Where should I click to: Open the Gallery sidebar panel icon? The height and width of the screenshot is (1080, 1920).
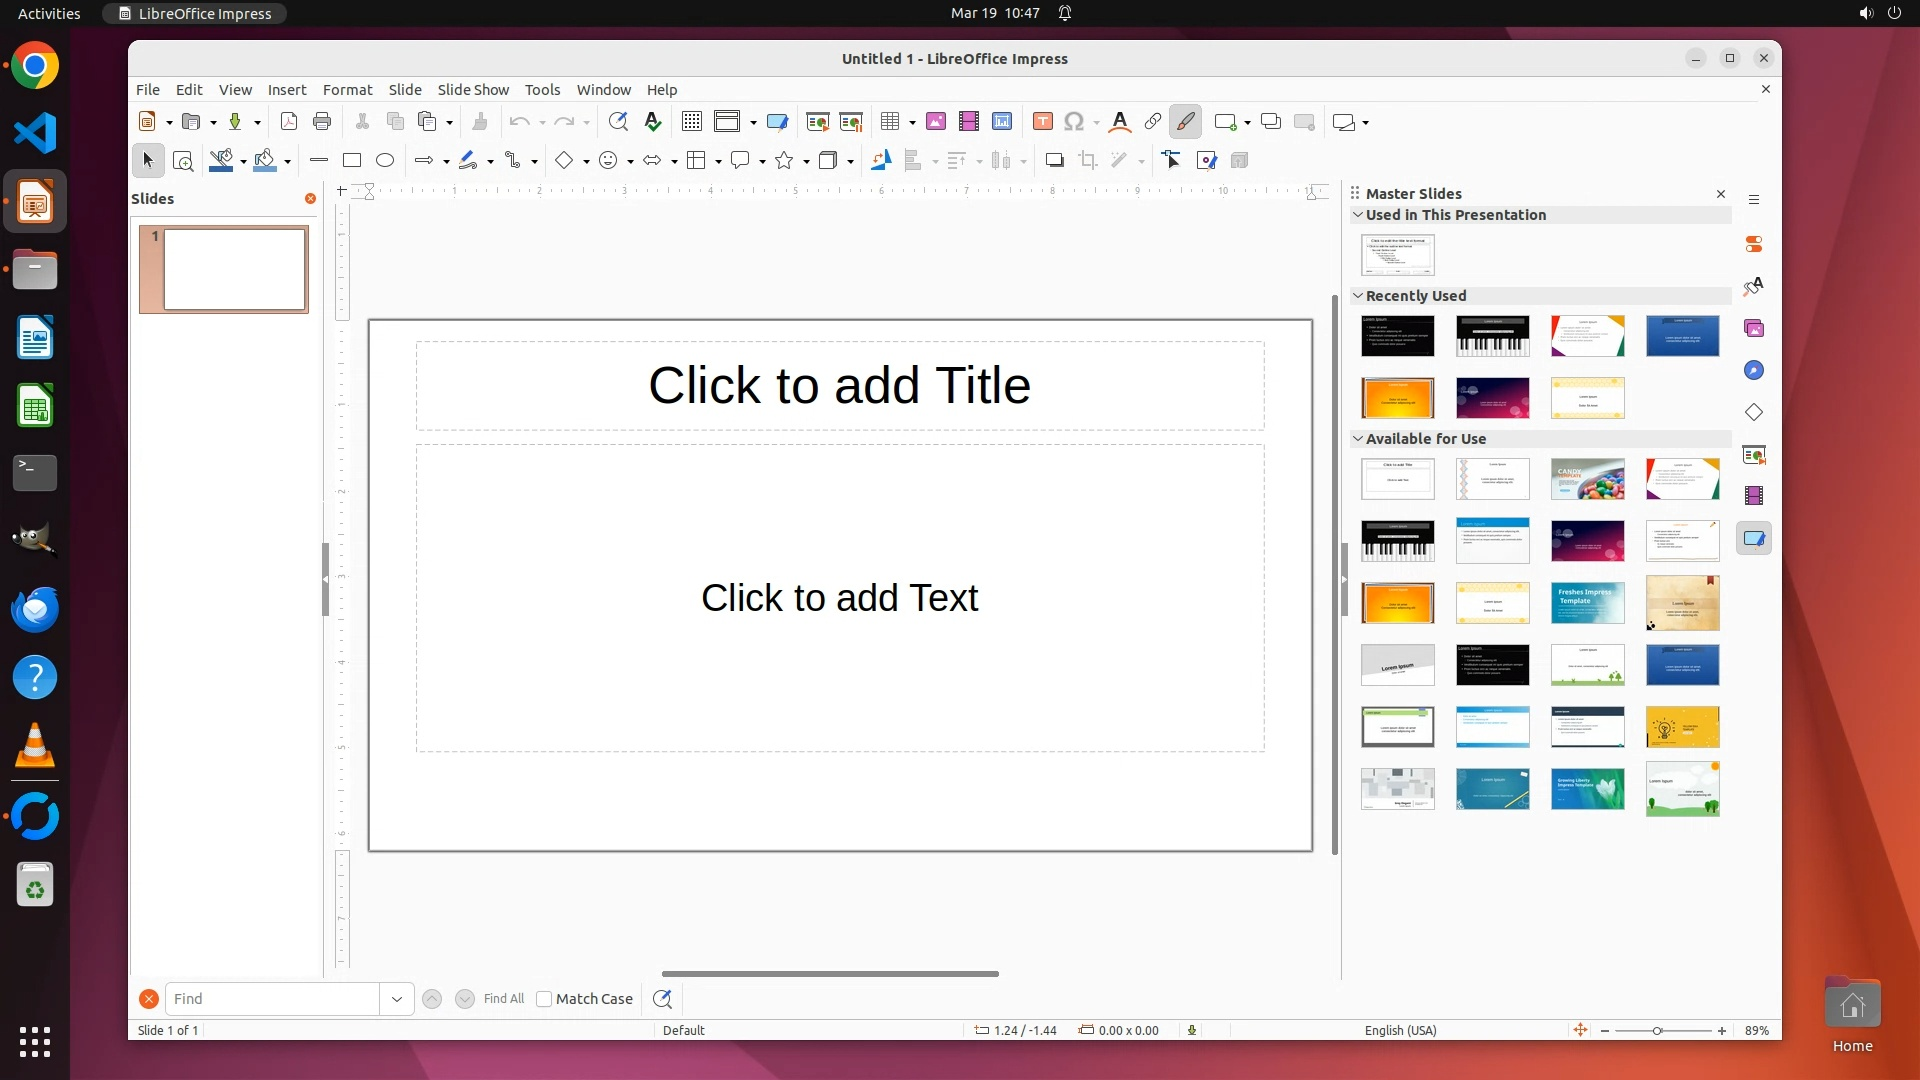(1754, 329)
